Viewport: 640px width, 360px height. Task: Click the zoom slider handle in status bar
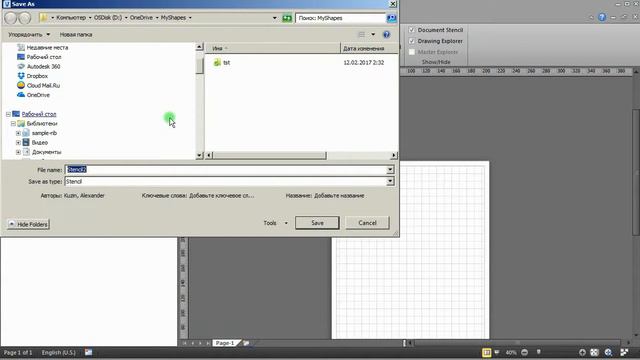click(539, 352)
